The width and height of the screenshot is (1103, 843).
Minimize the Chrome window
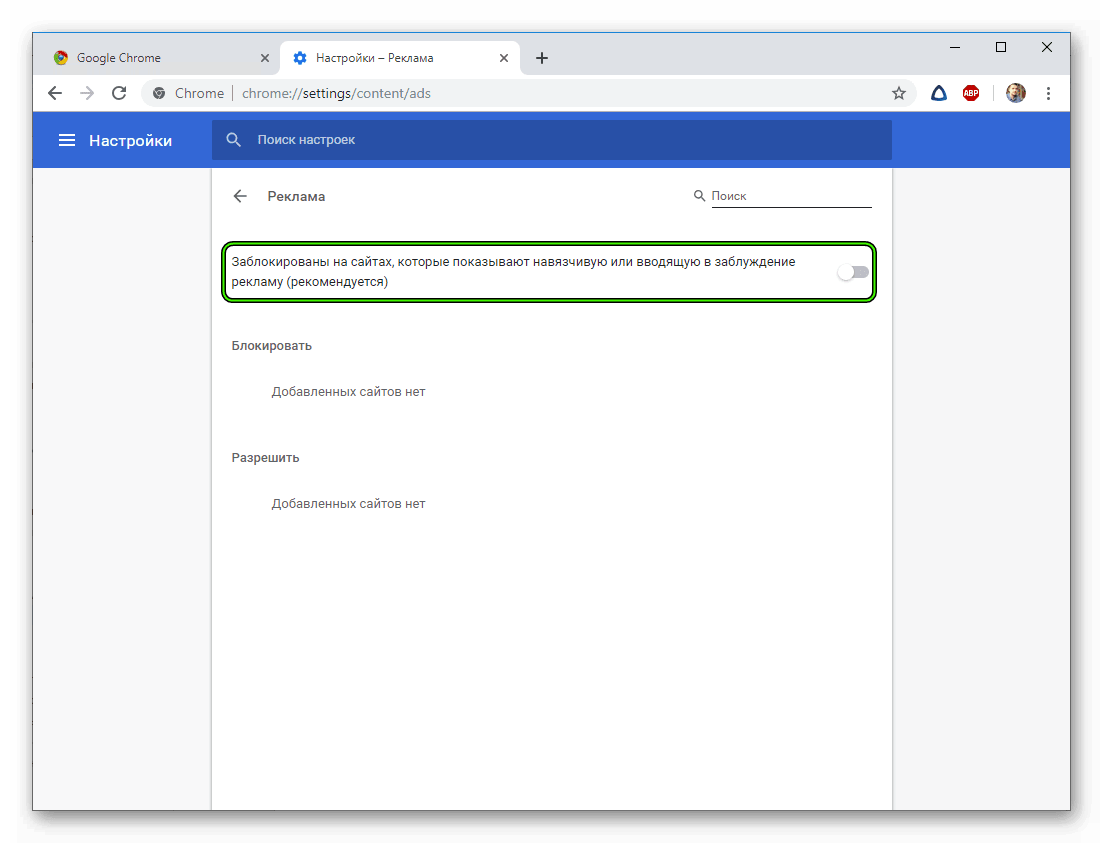tap(955, 47)
